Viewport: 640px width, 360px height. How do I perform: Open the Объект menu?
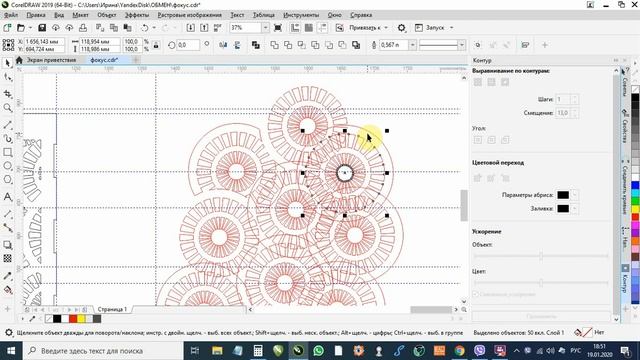(x=107, y=15)
